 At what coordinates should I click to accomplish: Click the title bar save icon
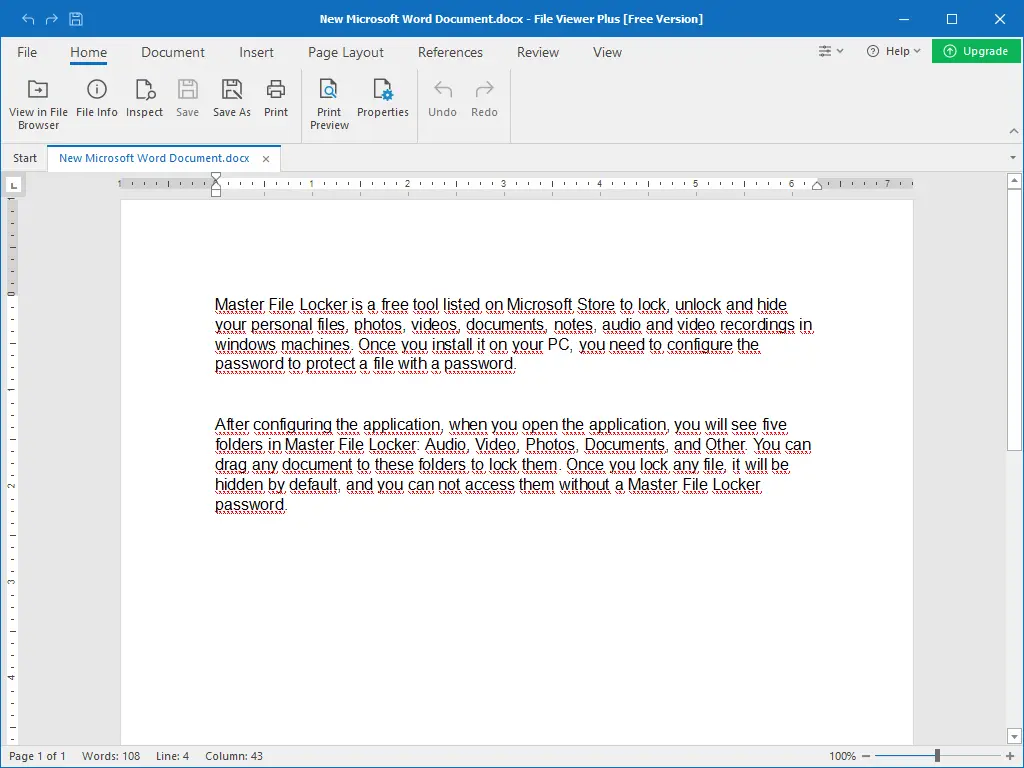pyautogui.click(x=76, y=19)
